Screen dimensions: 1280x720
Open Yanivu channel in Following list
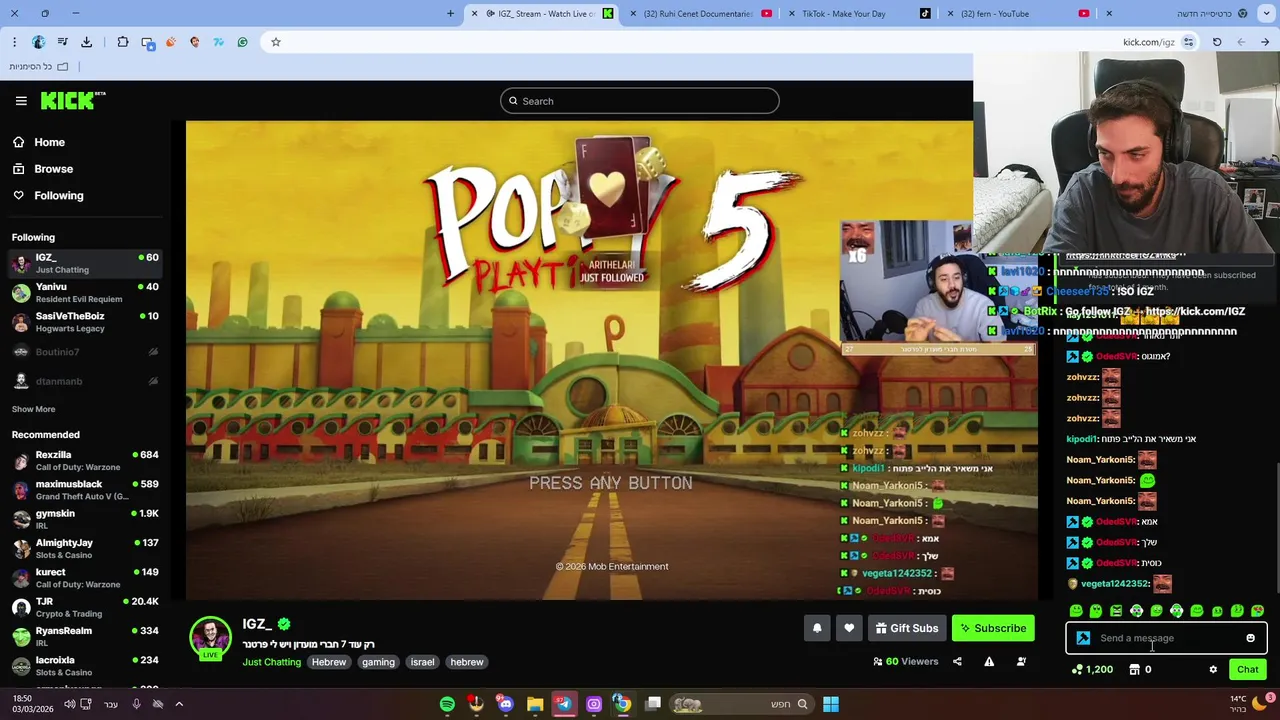tap(85, 293)
